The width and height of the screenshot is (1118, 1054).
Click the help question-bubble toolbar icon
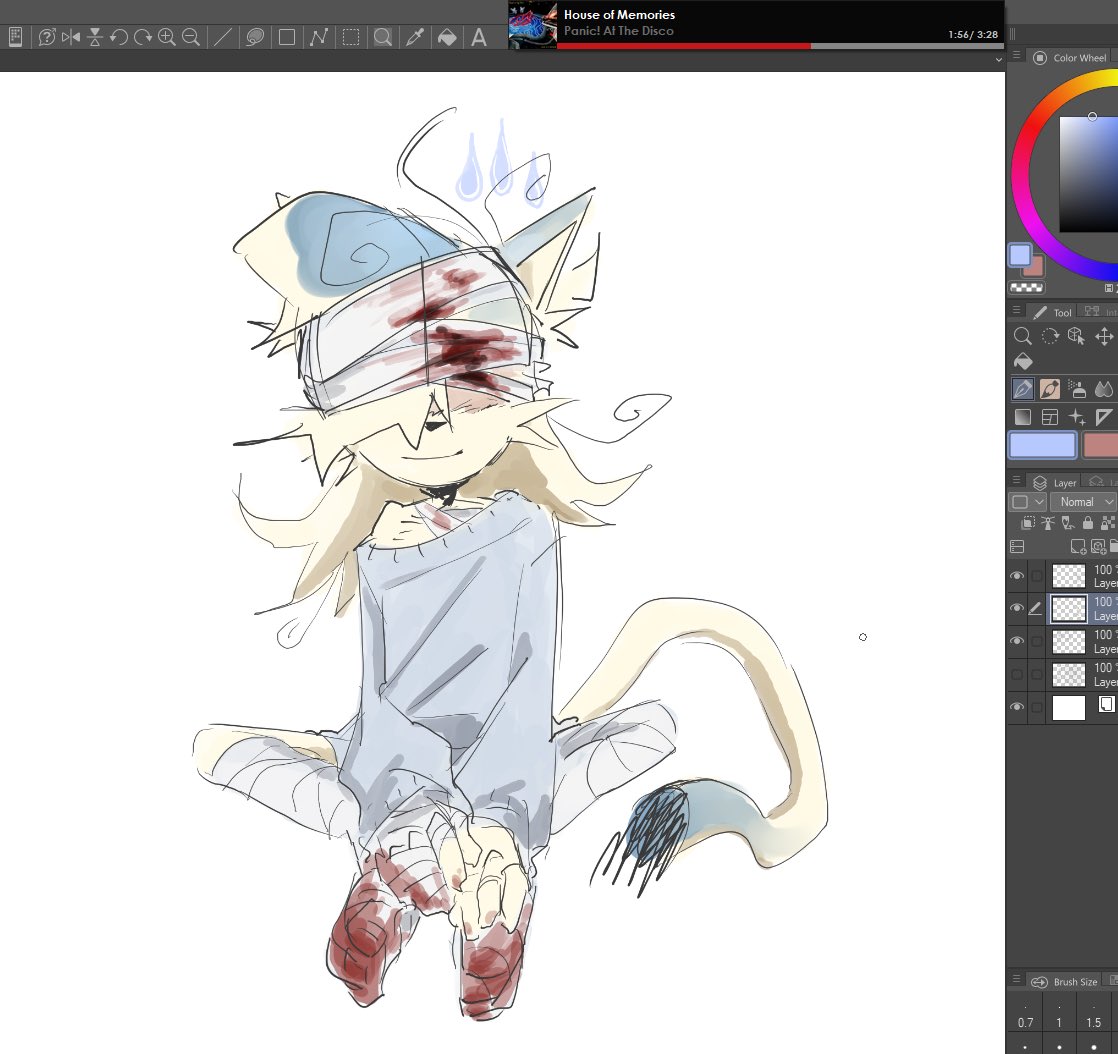(47, 37)
